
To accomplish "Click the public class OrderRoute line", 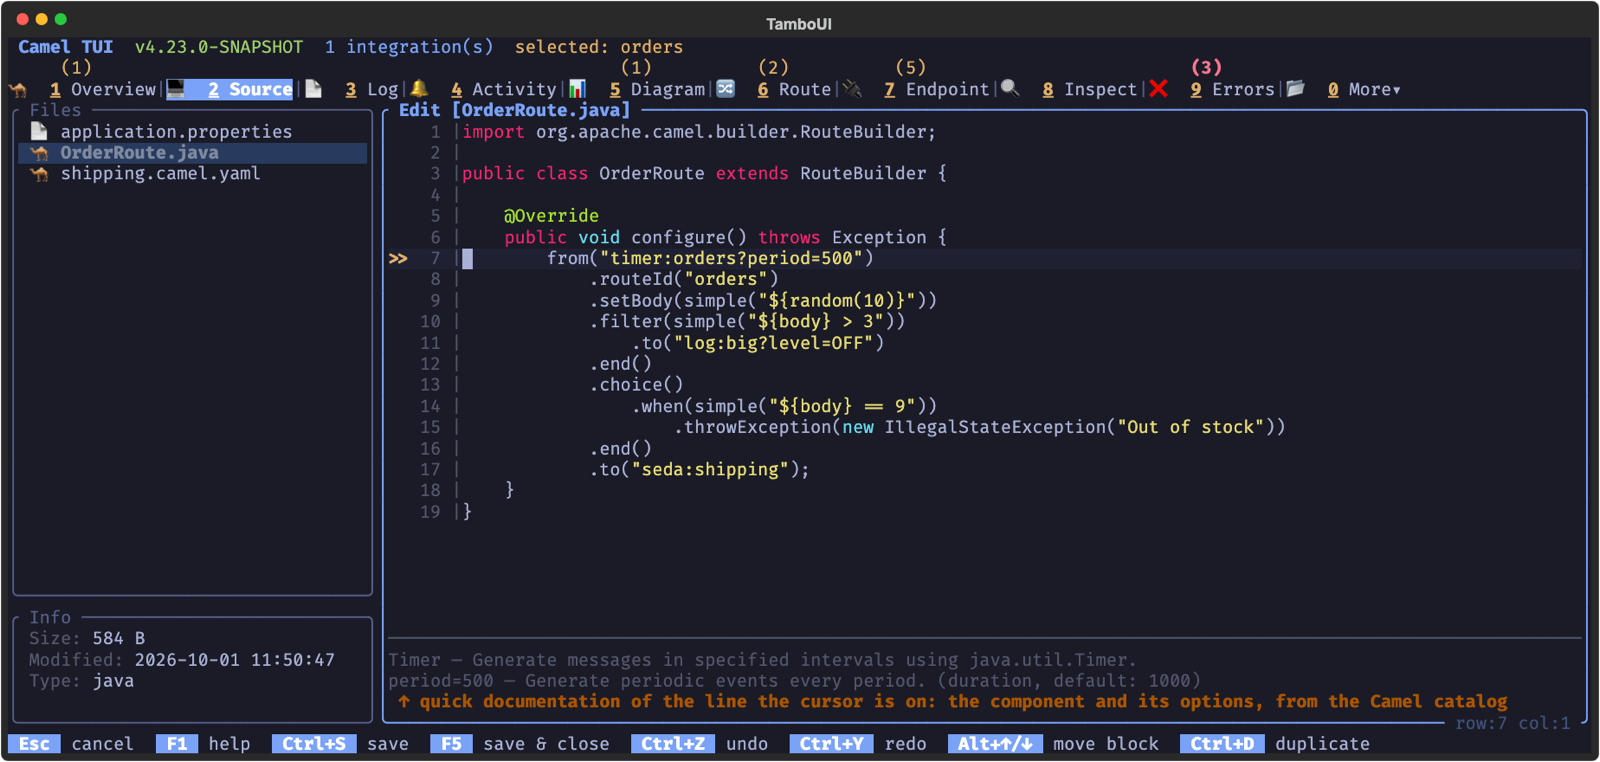I will (x=704, y=174).
